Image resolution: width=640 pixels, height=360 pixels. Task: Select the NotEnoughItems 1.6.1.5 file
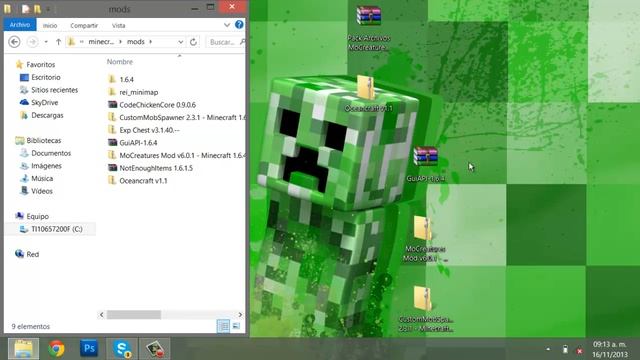[x=156, y=168]
